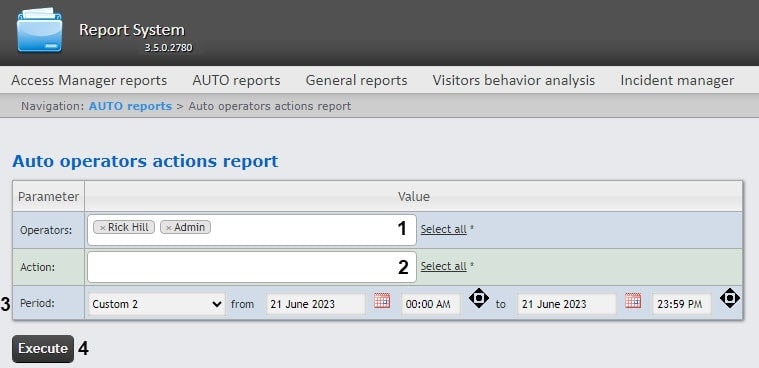Remove Rick Hill from Operators list
Viewport: 759px width, 368px height.
pos(103,228)
